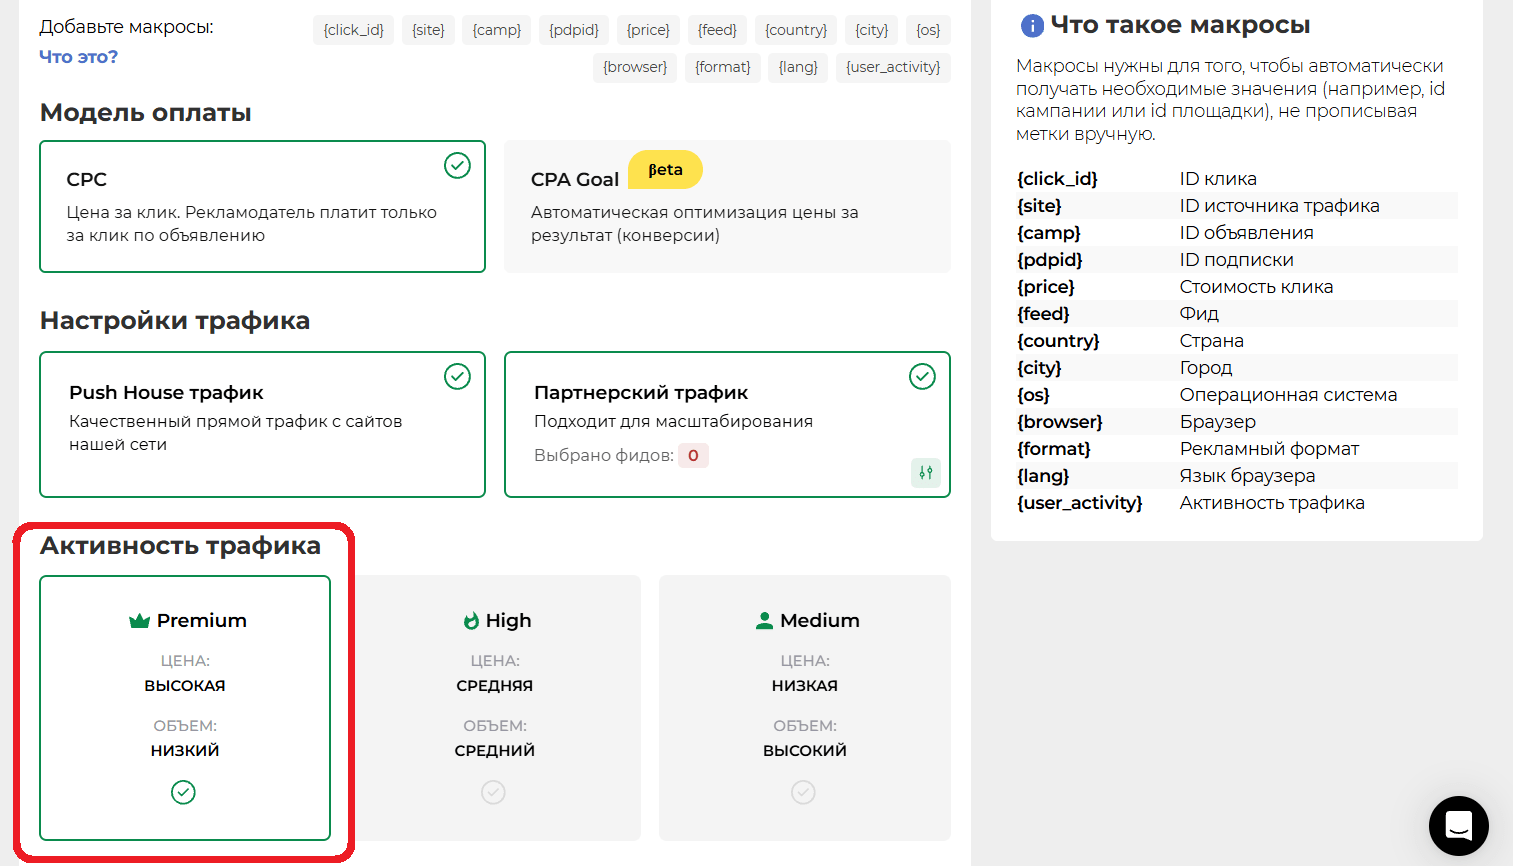Click the selected feeds count 0 badge
Image resolution: width=1513 pixels, height=866 pixels.
click(693, 455)
